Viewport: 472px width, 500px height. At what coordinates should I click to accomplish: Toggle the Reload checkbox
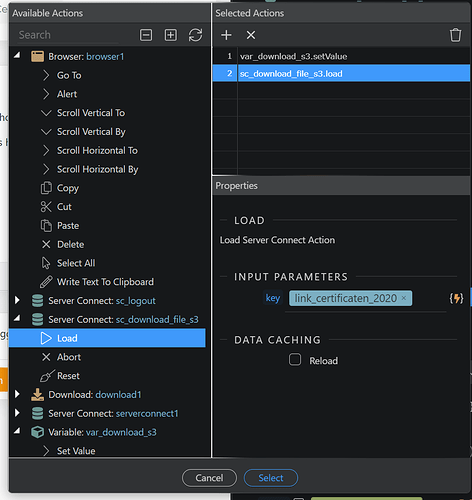click(x=295, y=360)
